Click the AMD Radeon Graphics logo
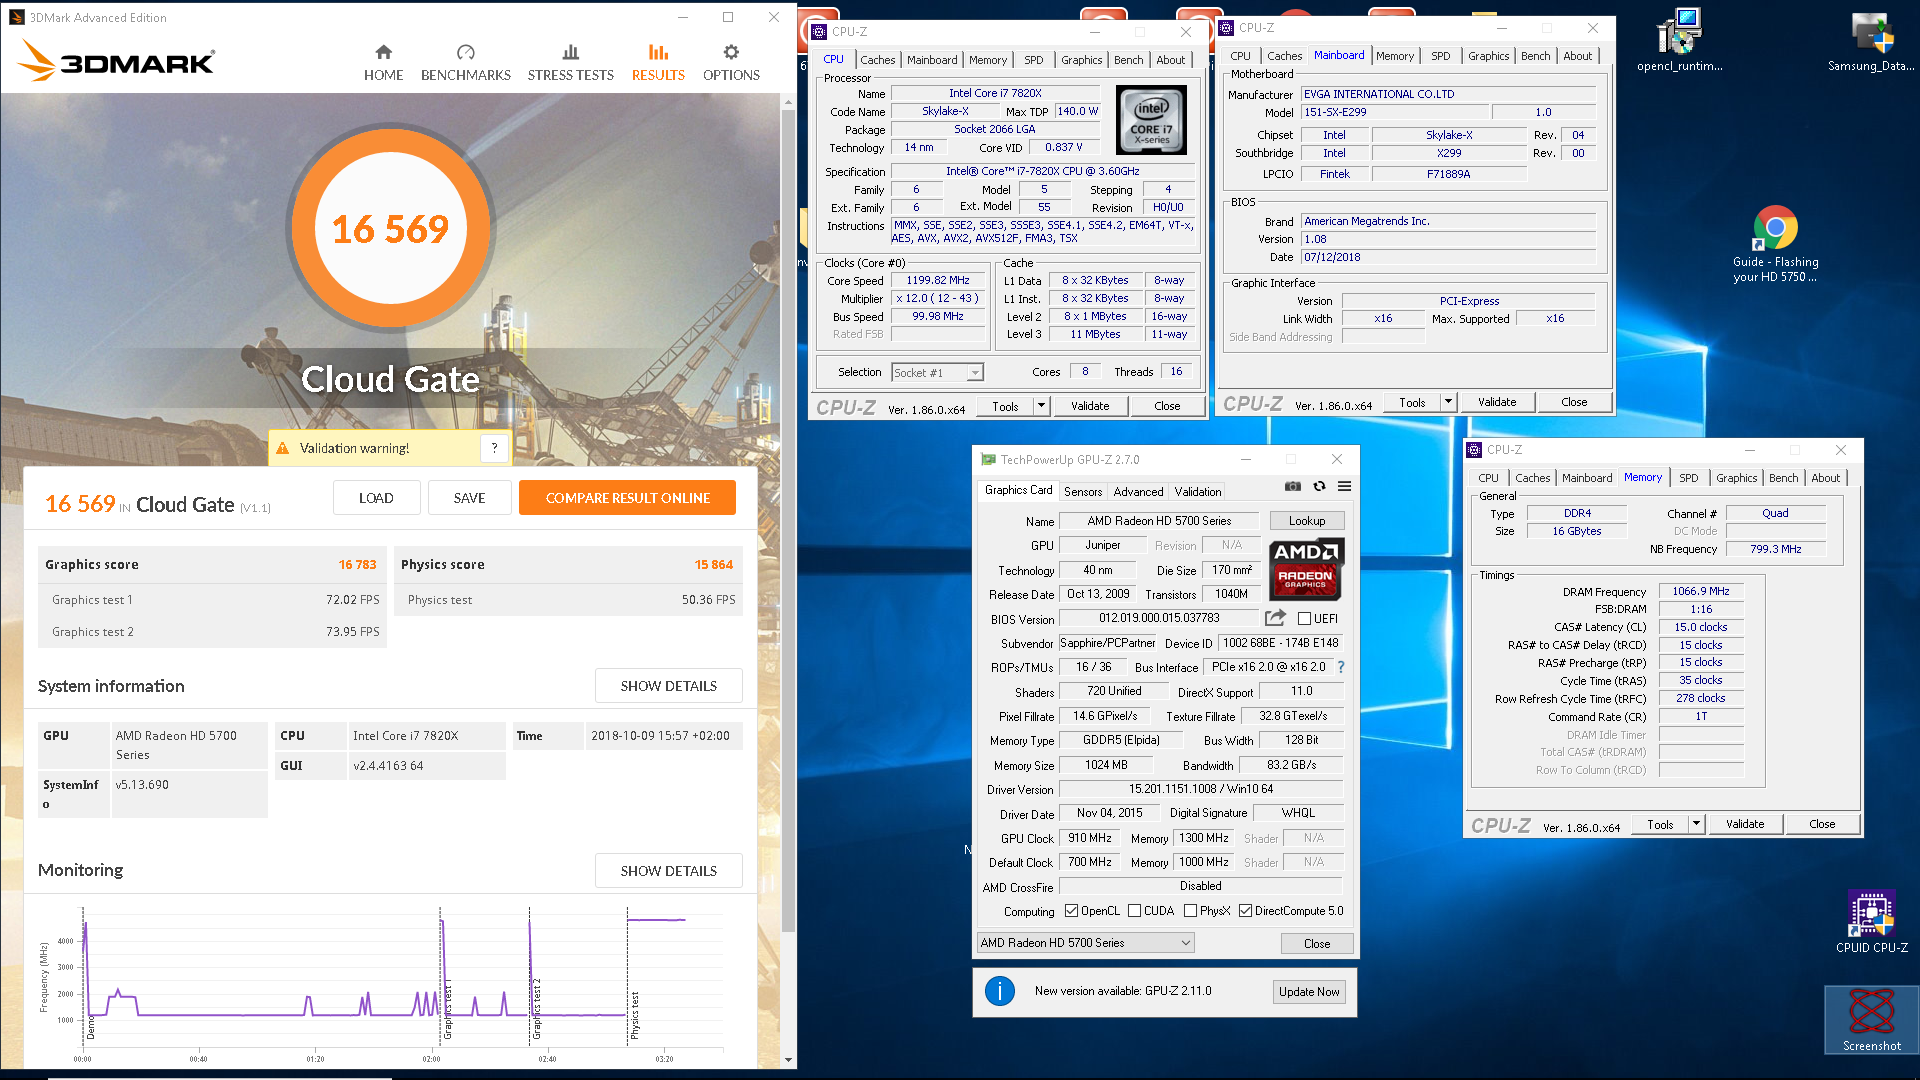 point(1306,569)
